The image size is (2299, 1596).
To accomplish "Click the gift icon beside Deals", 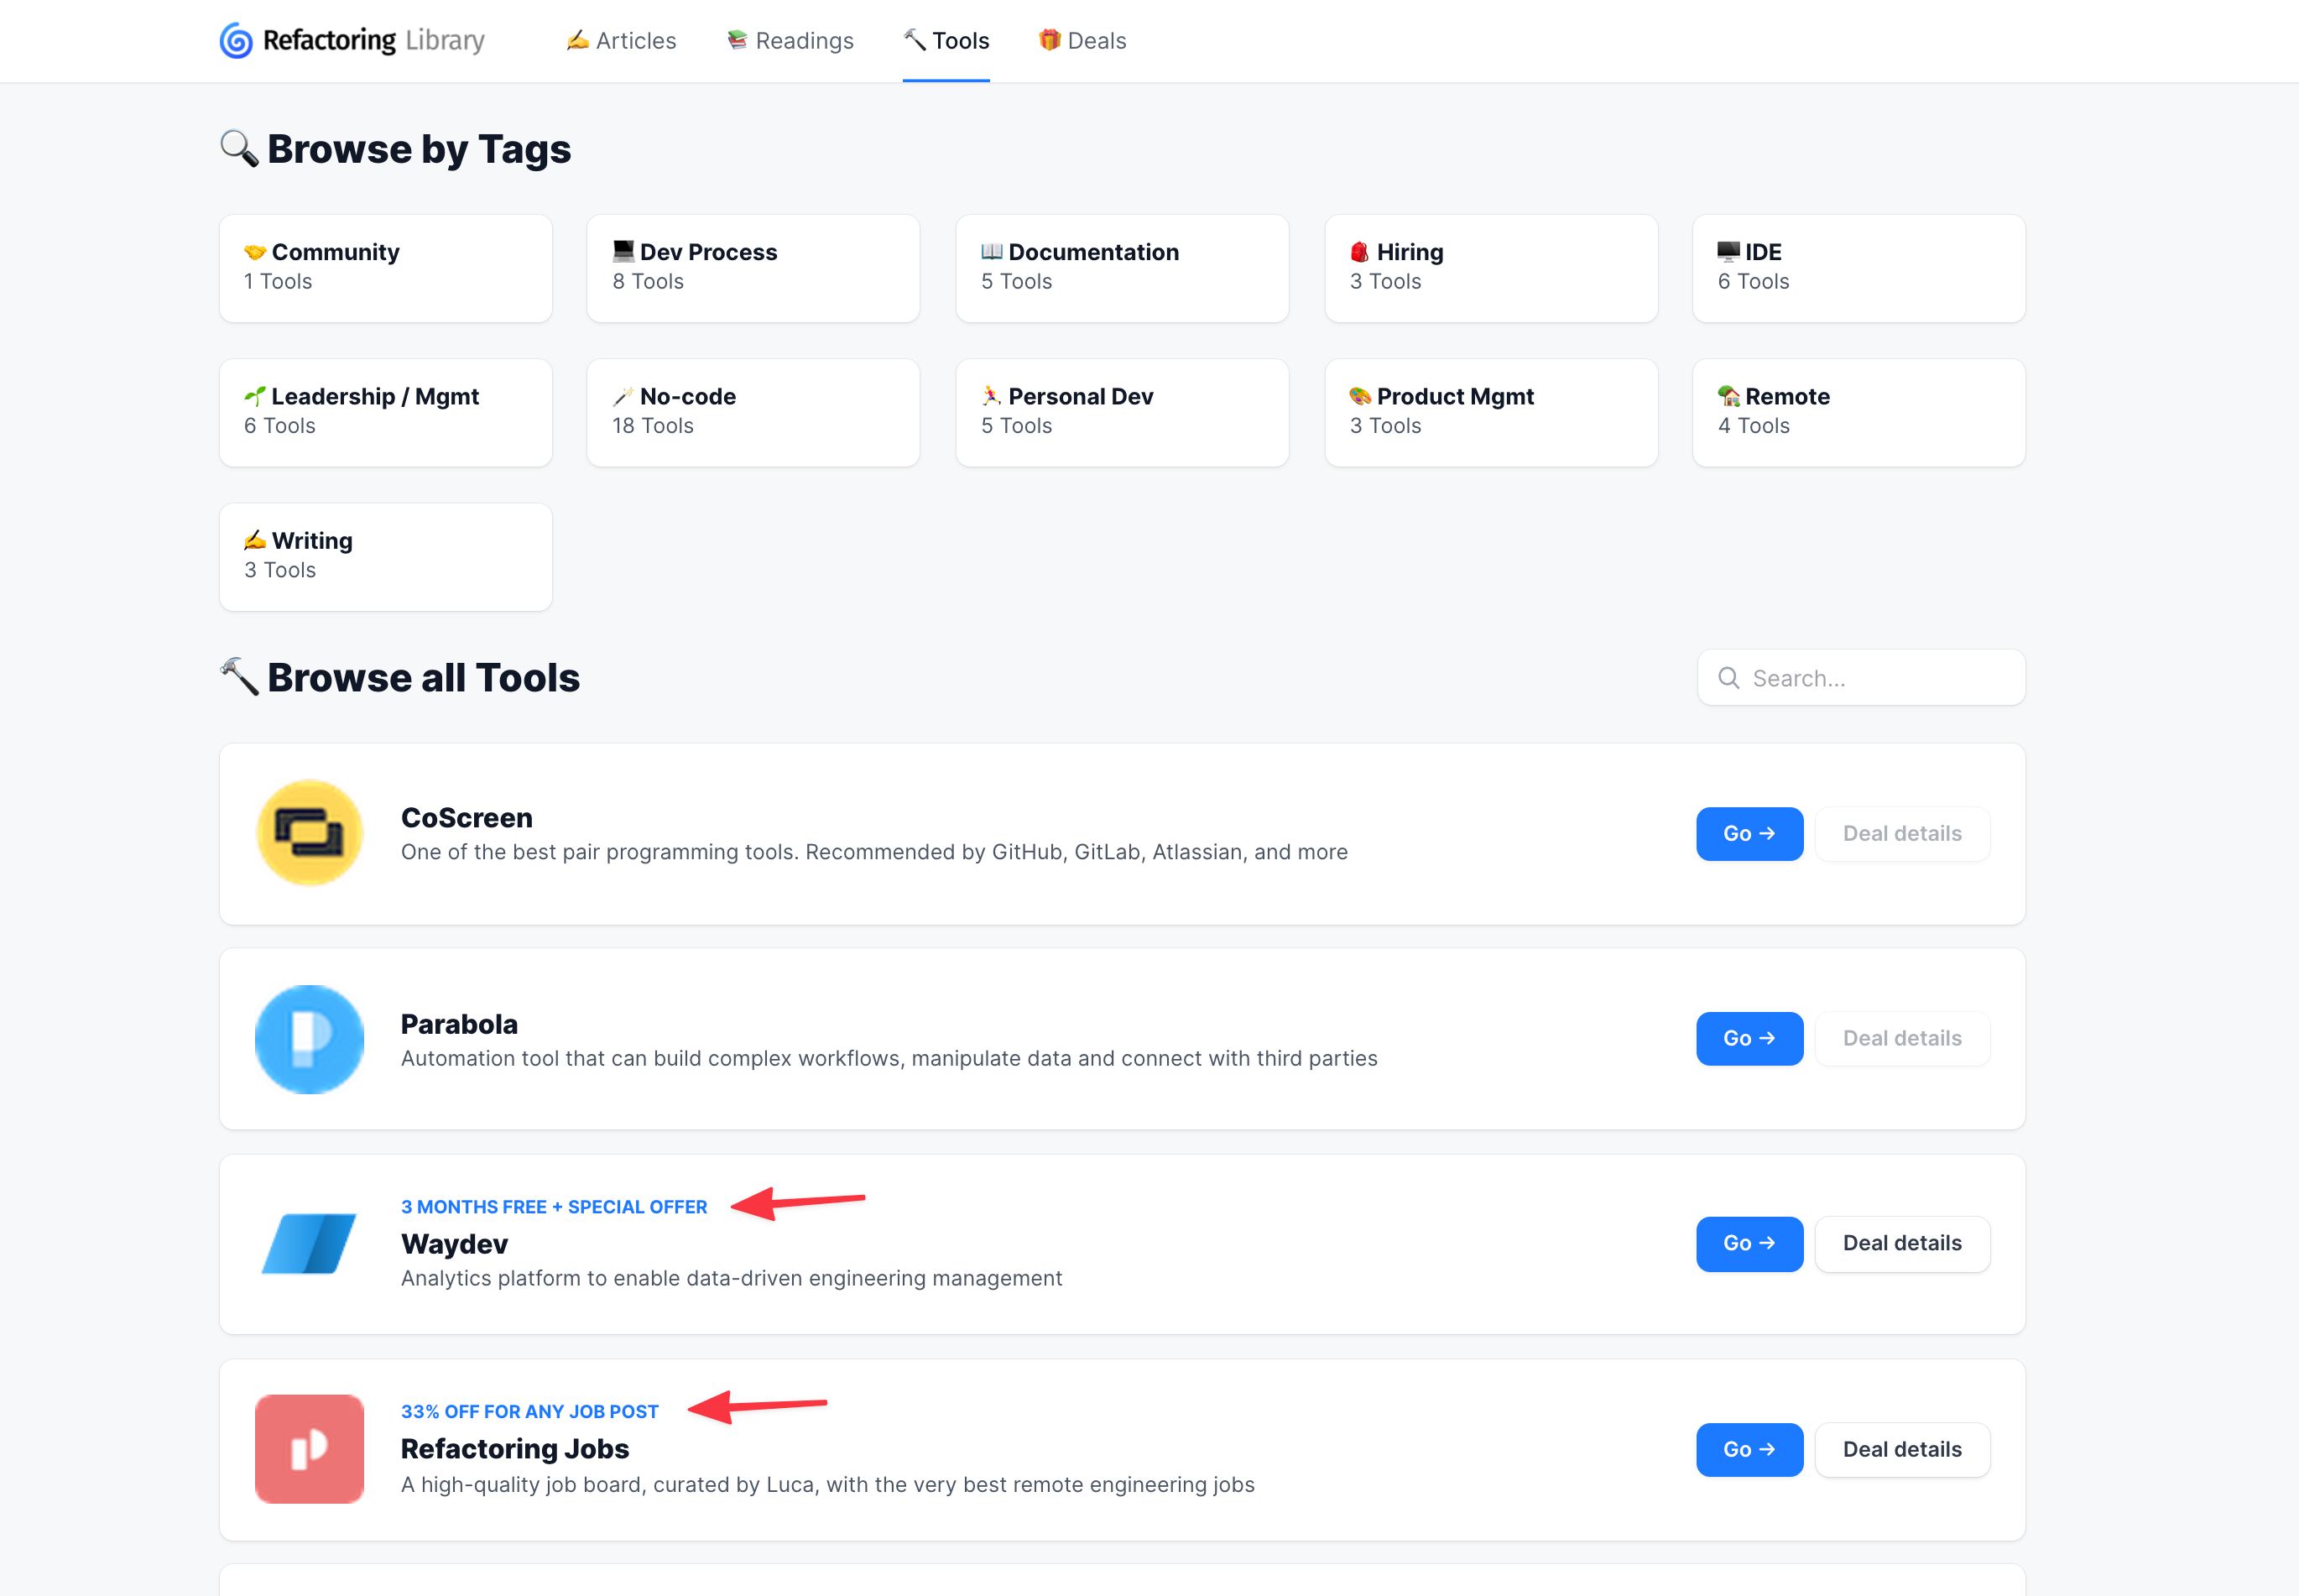I will click(x=1049, y=40).
